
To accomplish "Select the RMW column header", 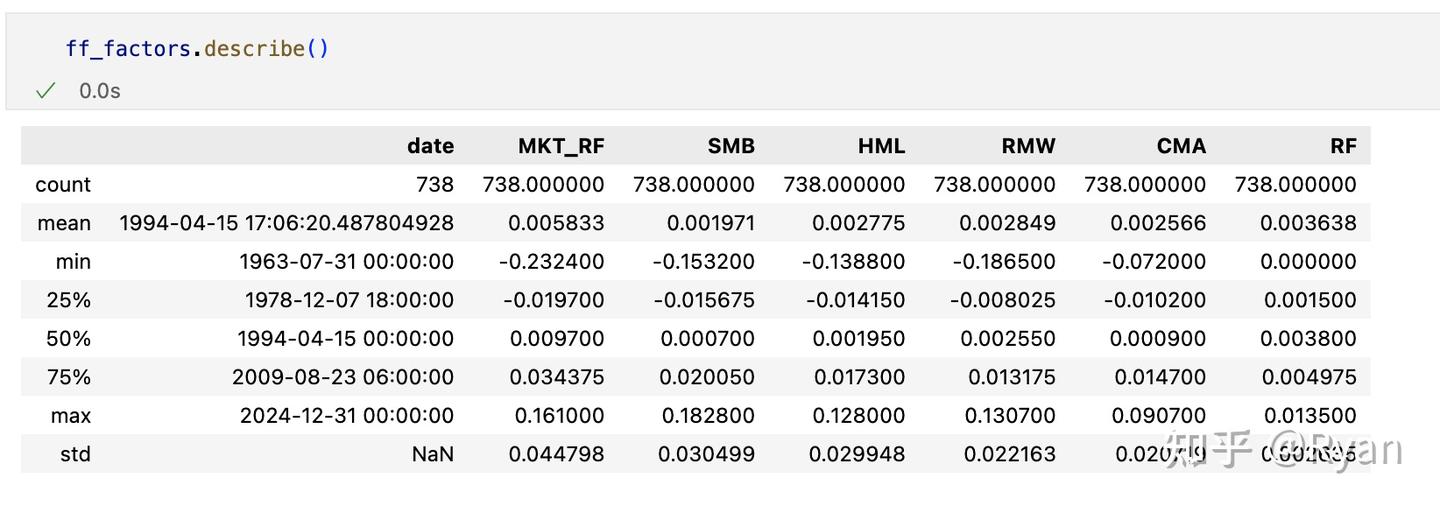I will (x=1028, y=146).
